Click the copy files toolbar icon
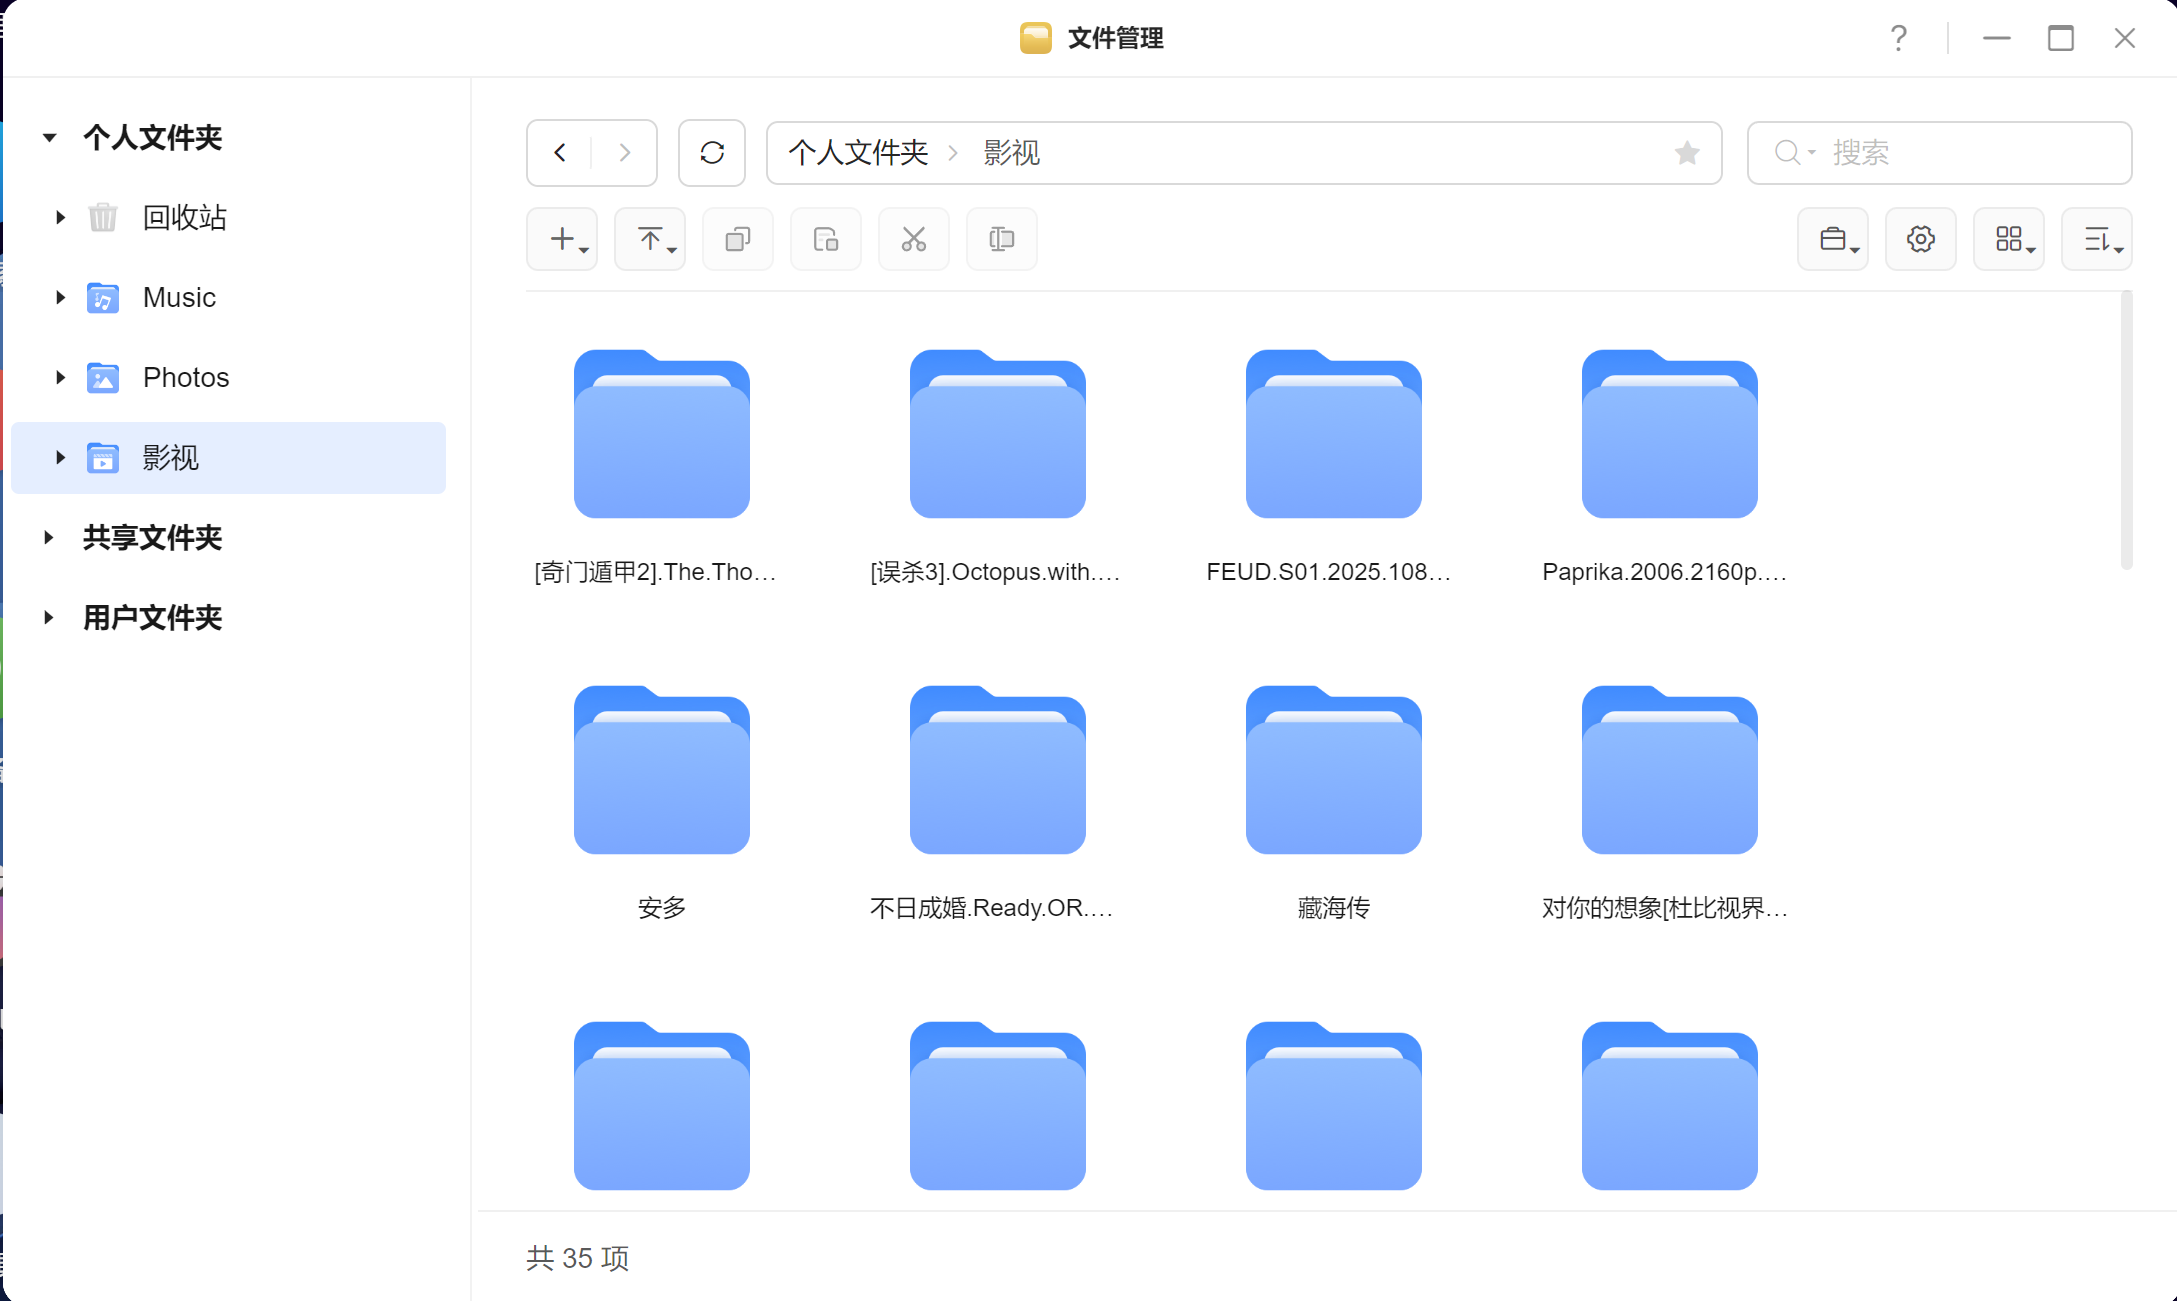 [x=737, y=239]
